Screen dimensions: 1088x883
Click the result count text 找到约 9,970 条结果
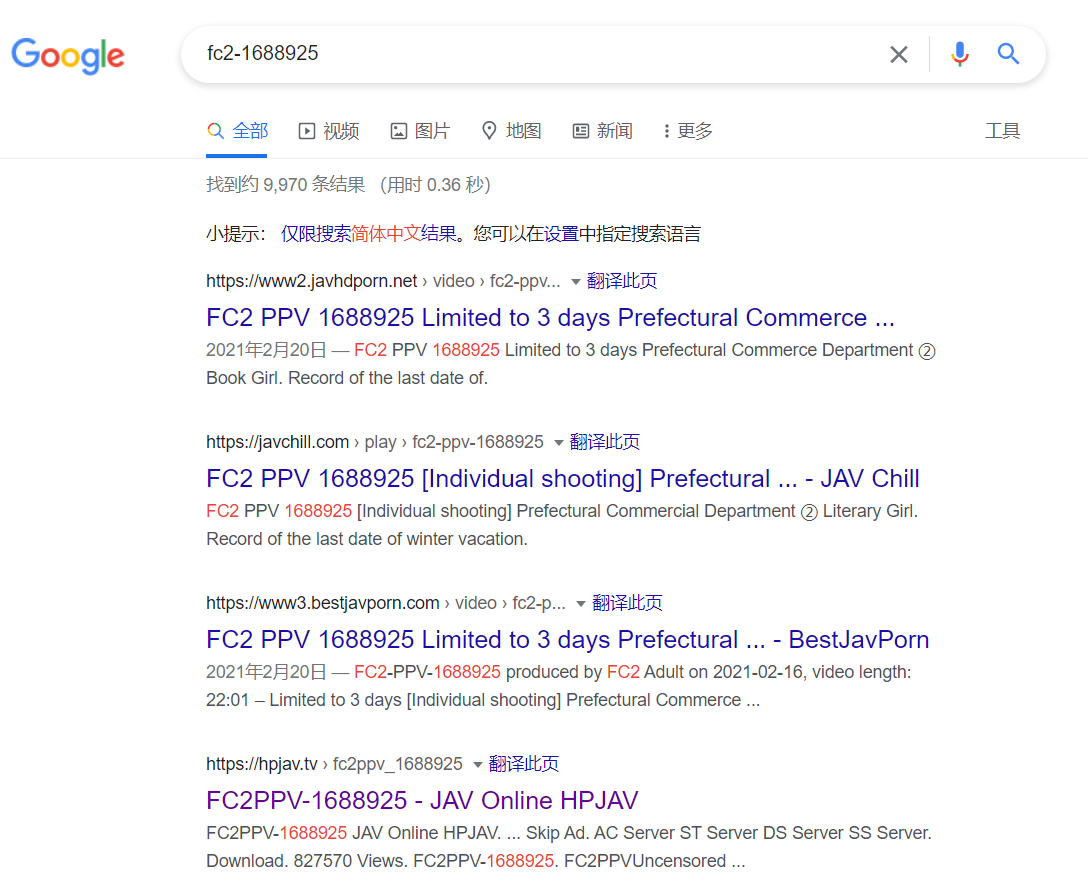(286, 185)
